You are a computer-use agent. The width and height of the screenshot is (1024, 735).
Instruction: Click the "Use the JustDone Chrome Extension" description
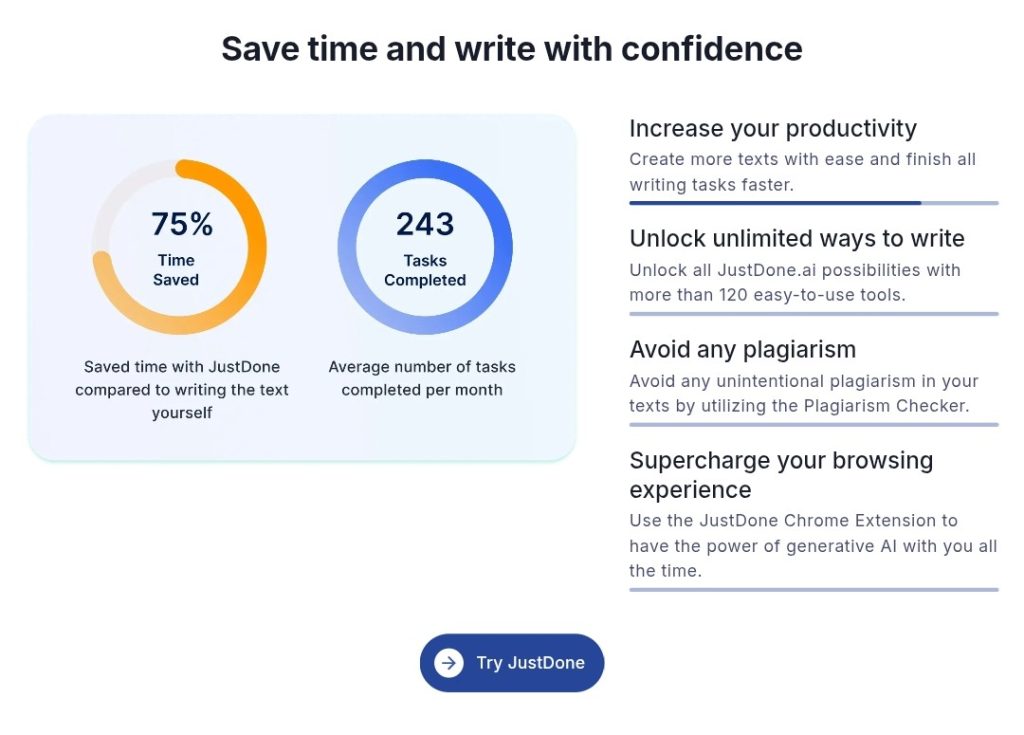(x=812, y=545)
